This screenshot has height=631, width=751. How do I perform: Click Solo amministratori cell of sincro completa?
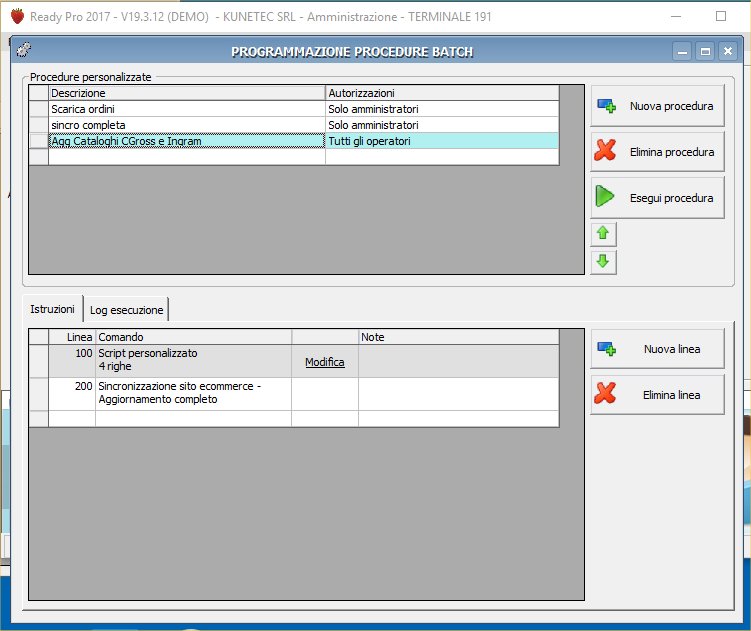(x=442, y=125)
